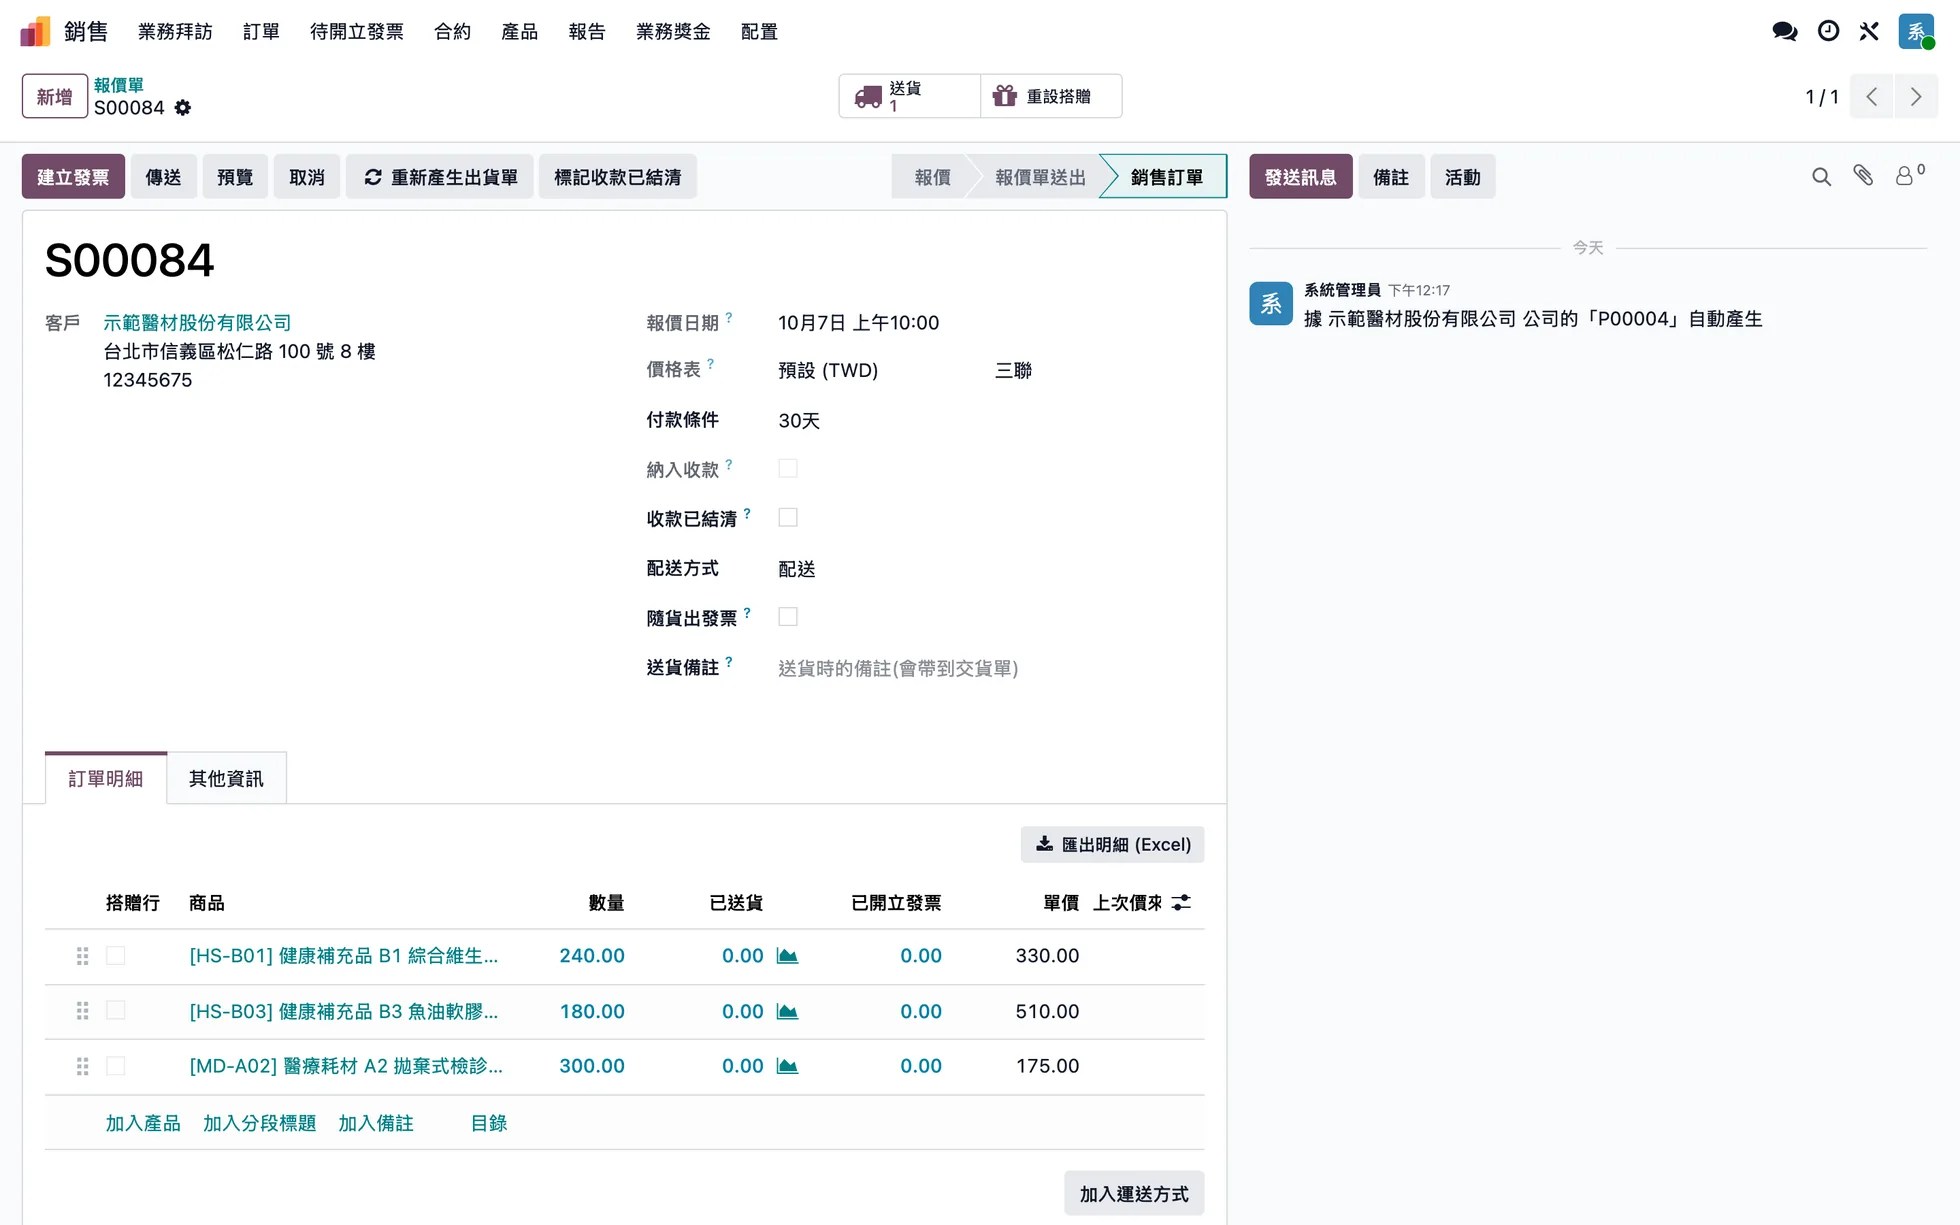This screenshot has width=1960, height=1225.
Task: Go to the next record arrow
Action: 1916,97
